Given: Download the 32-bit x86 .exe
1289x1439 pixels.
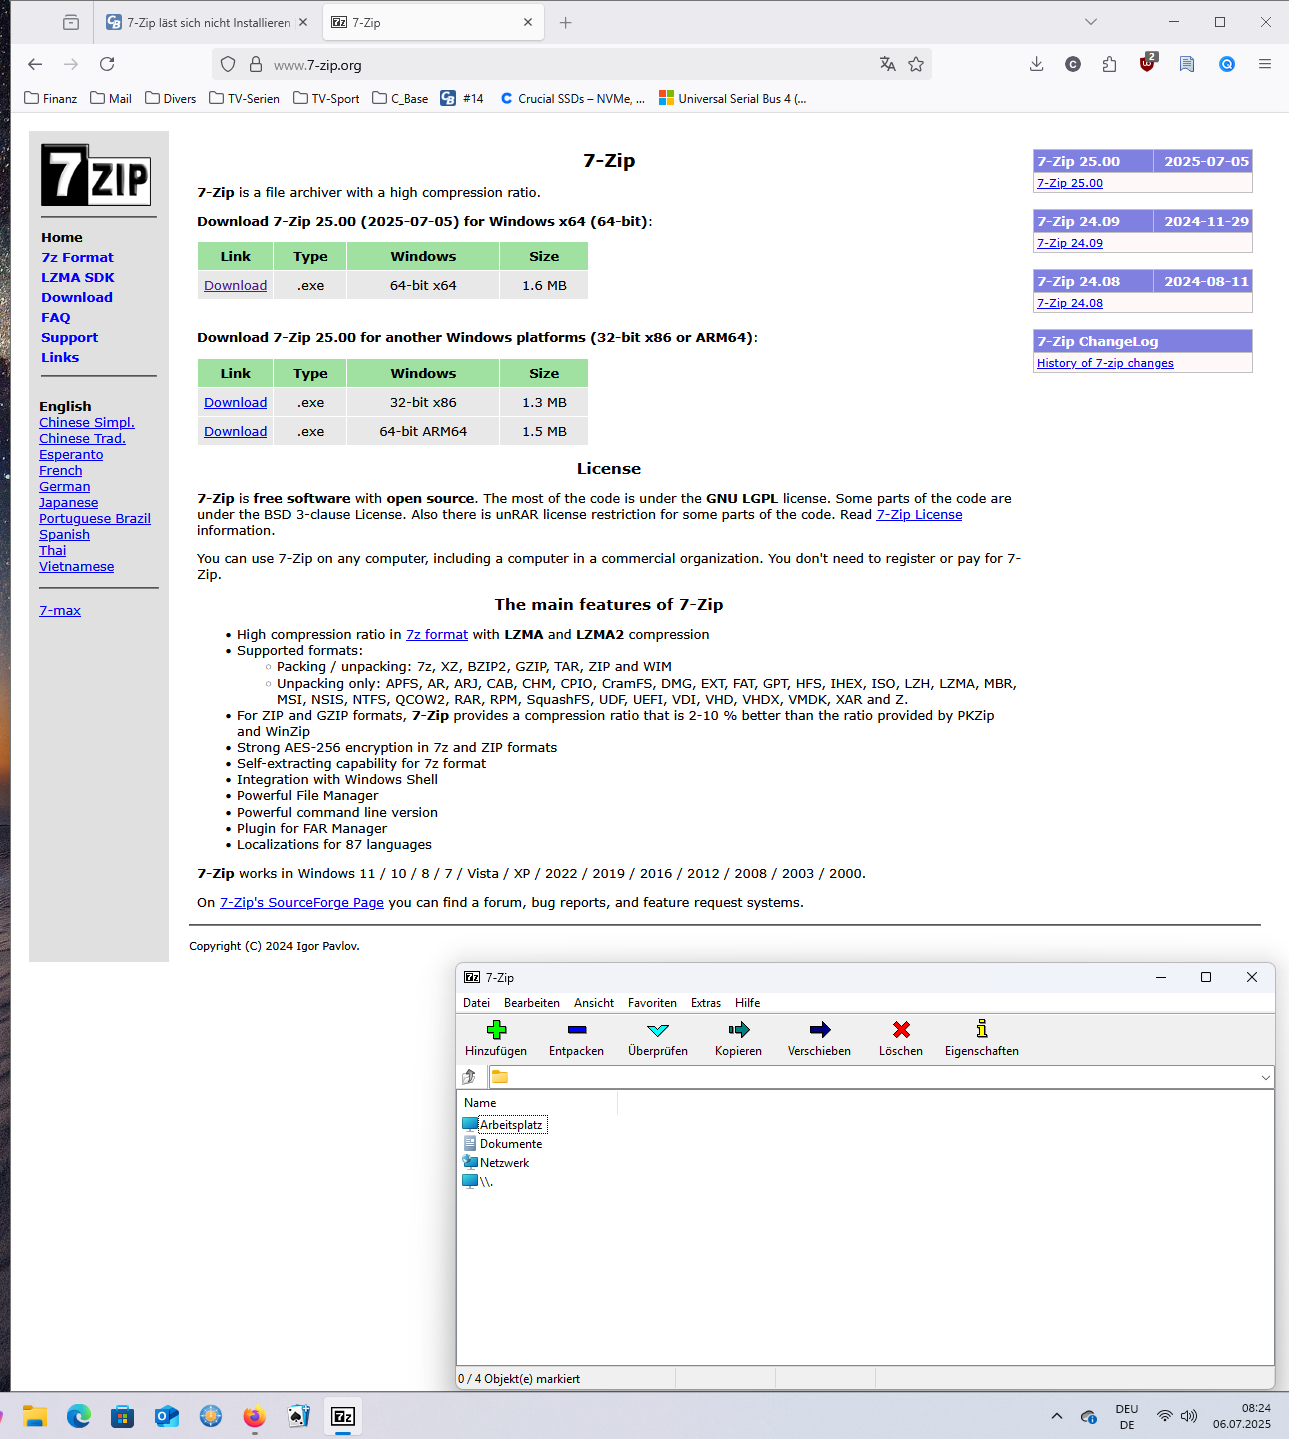Looking at the screenshot, I should [x=235, y=402].
